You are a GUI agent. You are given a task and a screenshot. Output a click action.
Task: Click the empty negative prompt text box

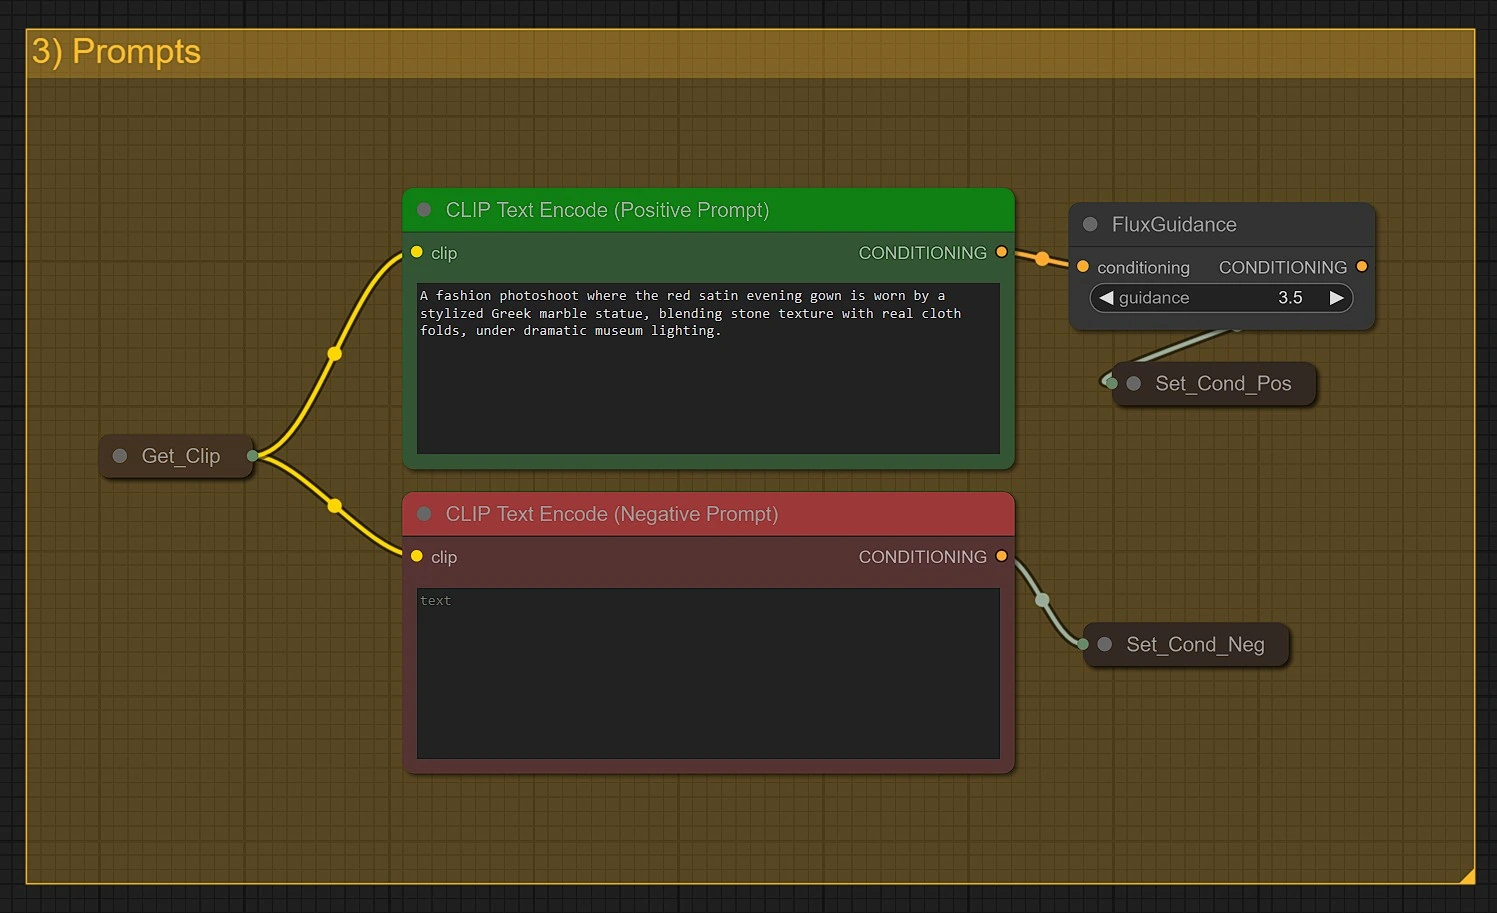[707, 672]
